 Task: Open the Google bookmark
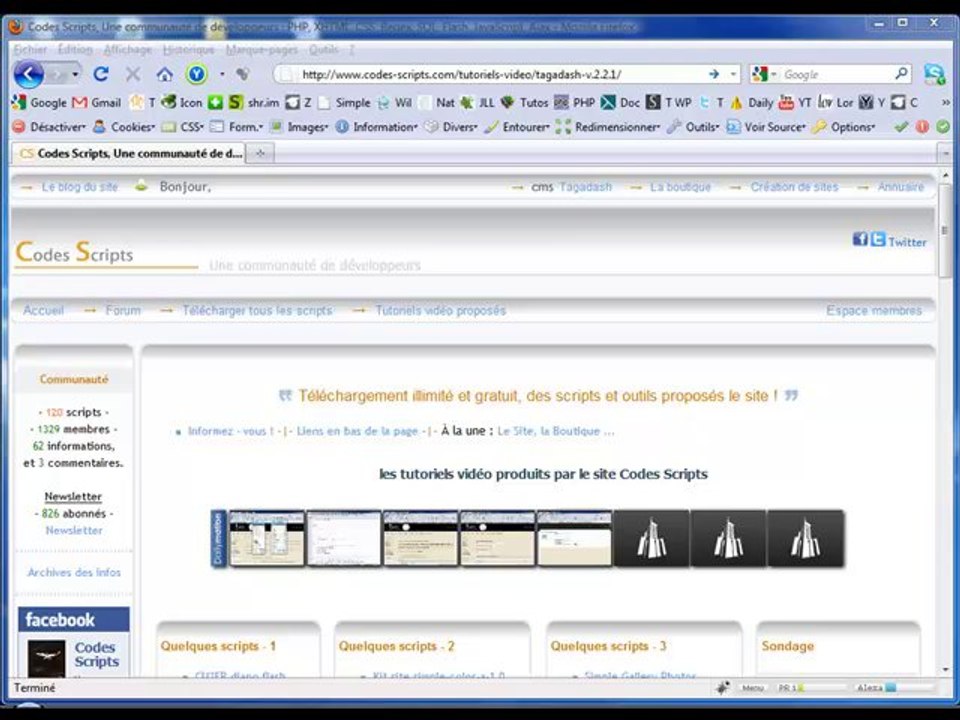coord(39,102)
